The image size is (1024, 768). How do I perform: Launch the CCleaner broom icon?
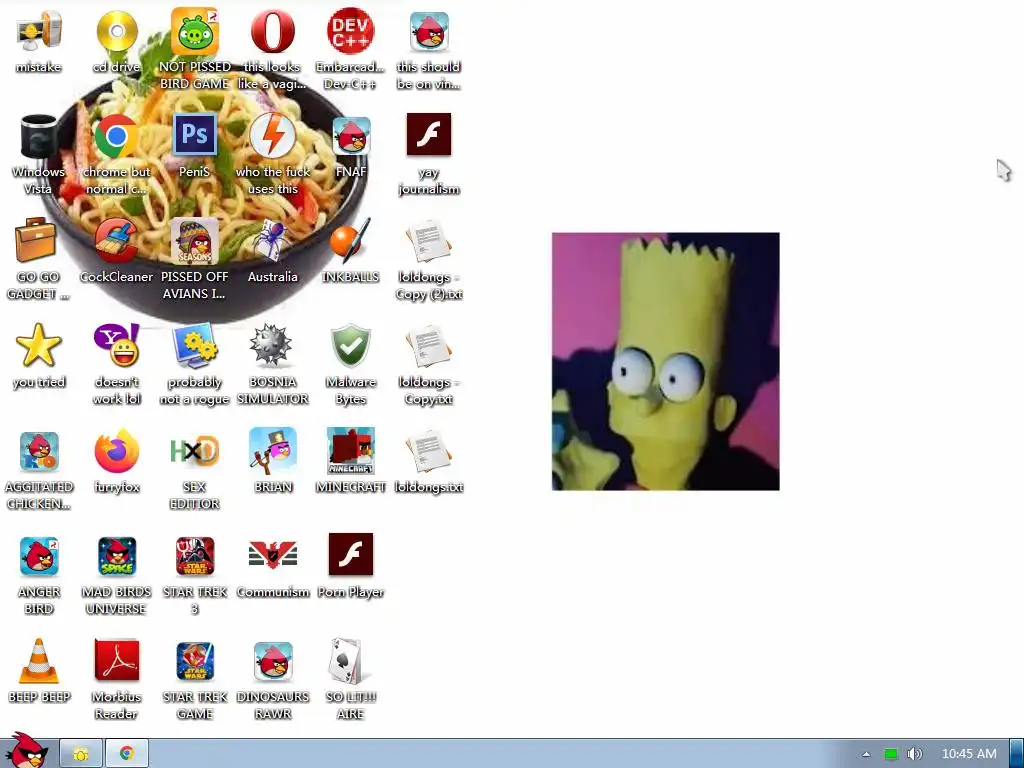pos(116,241)
